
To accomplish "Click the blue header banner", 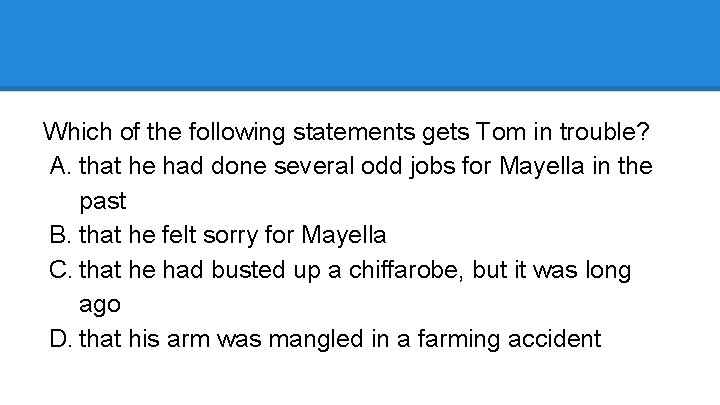I will click(360, 43).
